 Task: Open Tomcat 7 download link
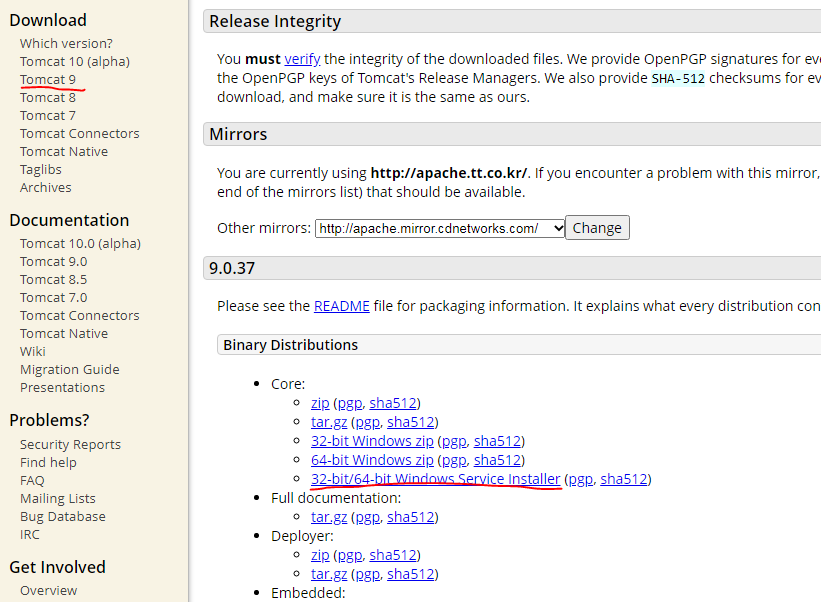click(x=48, y=115)
